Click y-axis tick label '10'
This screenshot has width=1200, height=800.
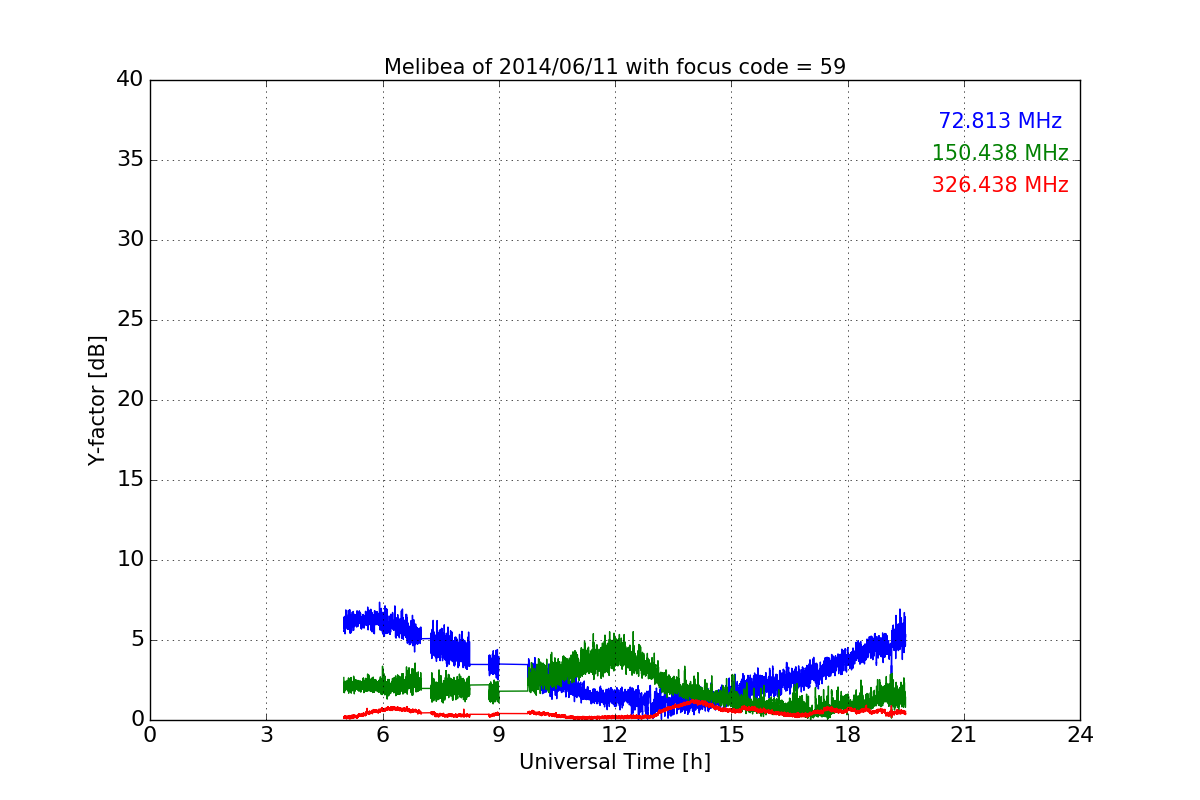(130, 560)
